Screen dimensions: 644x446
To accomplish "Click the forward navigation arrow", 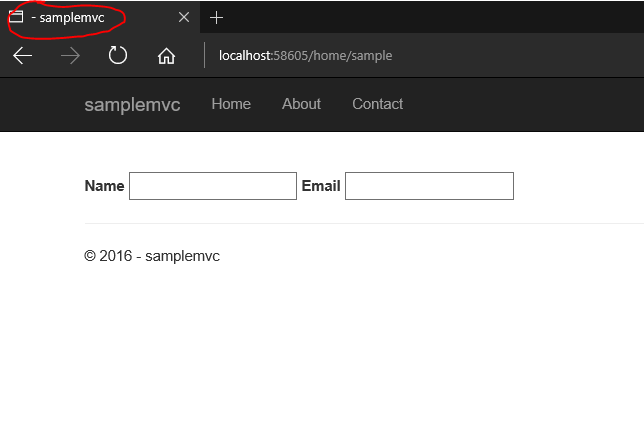I will click(x=70, y=56).
